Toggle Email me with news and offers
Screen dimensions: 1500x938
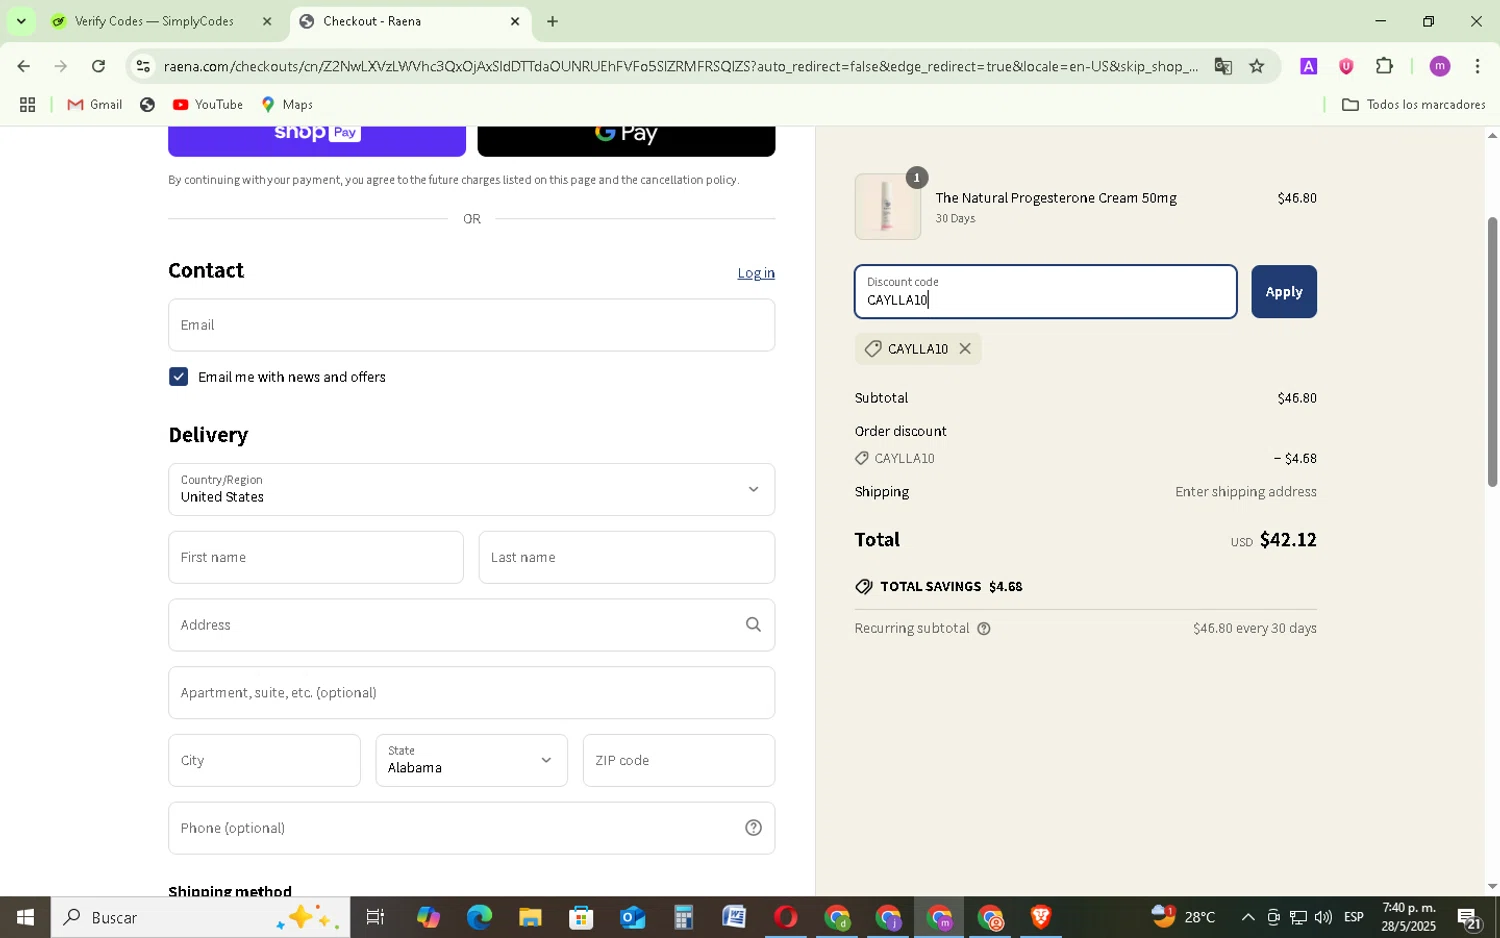tap(178, 377)
